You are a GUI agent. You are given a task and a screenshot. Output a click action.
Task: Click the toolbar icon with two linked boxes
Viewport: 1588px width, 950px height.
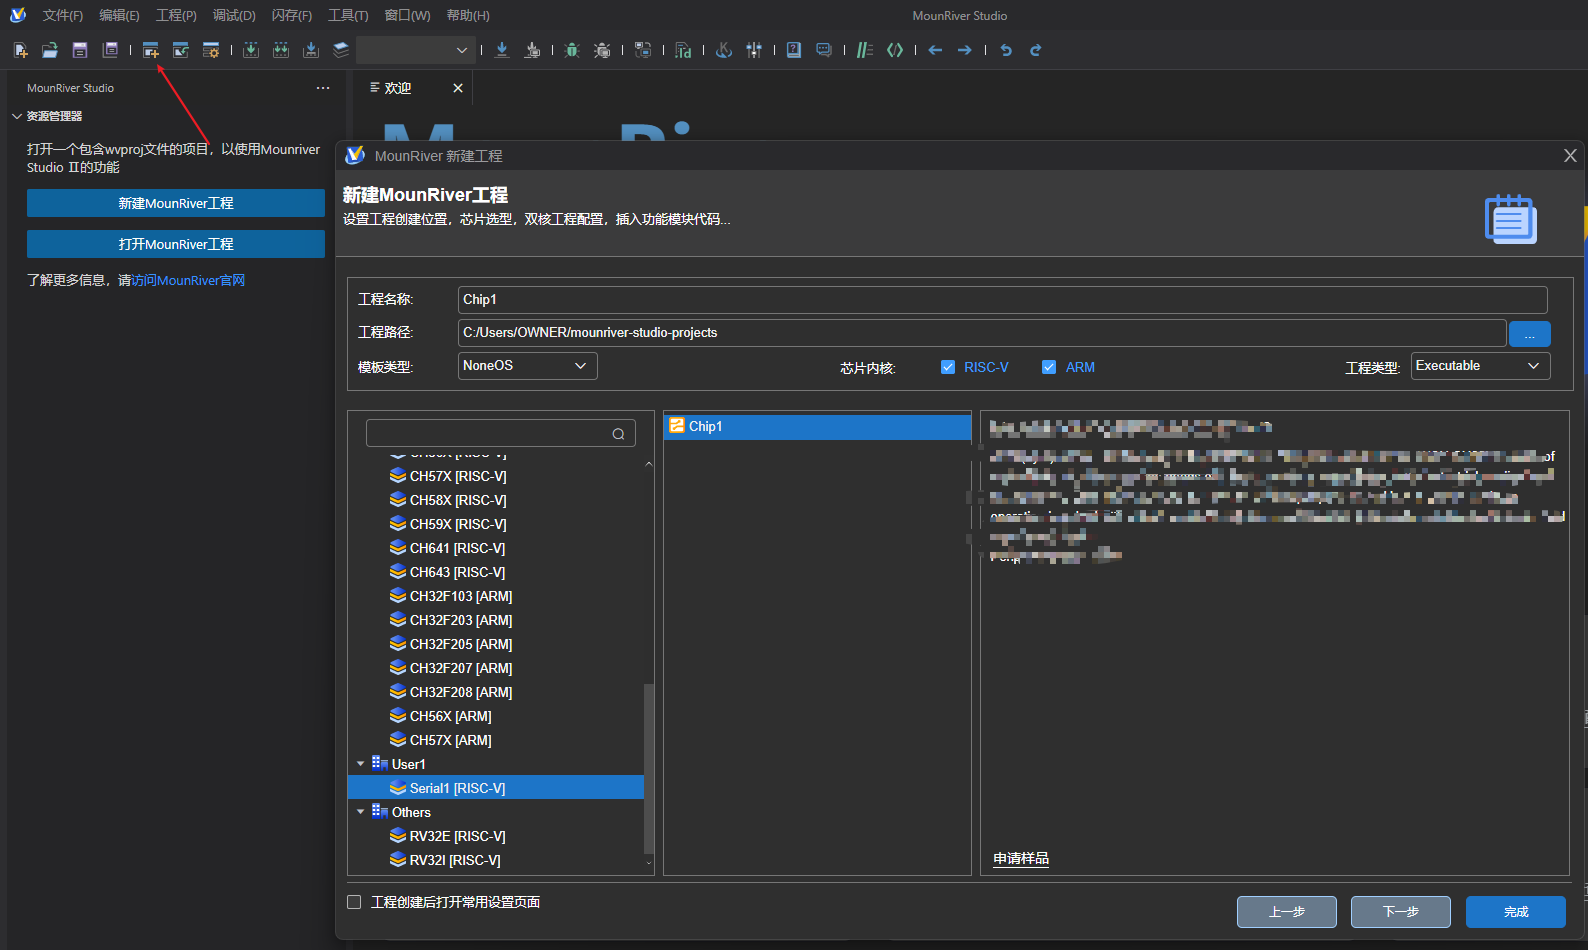click(643, 50)
